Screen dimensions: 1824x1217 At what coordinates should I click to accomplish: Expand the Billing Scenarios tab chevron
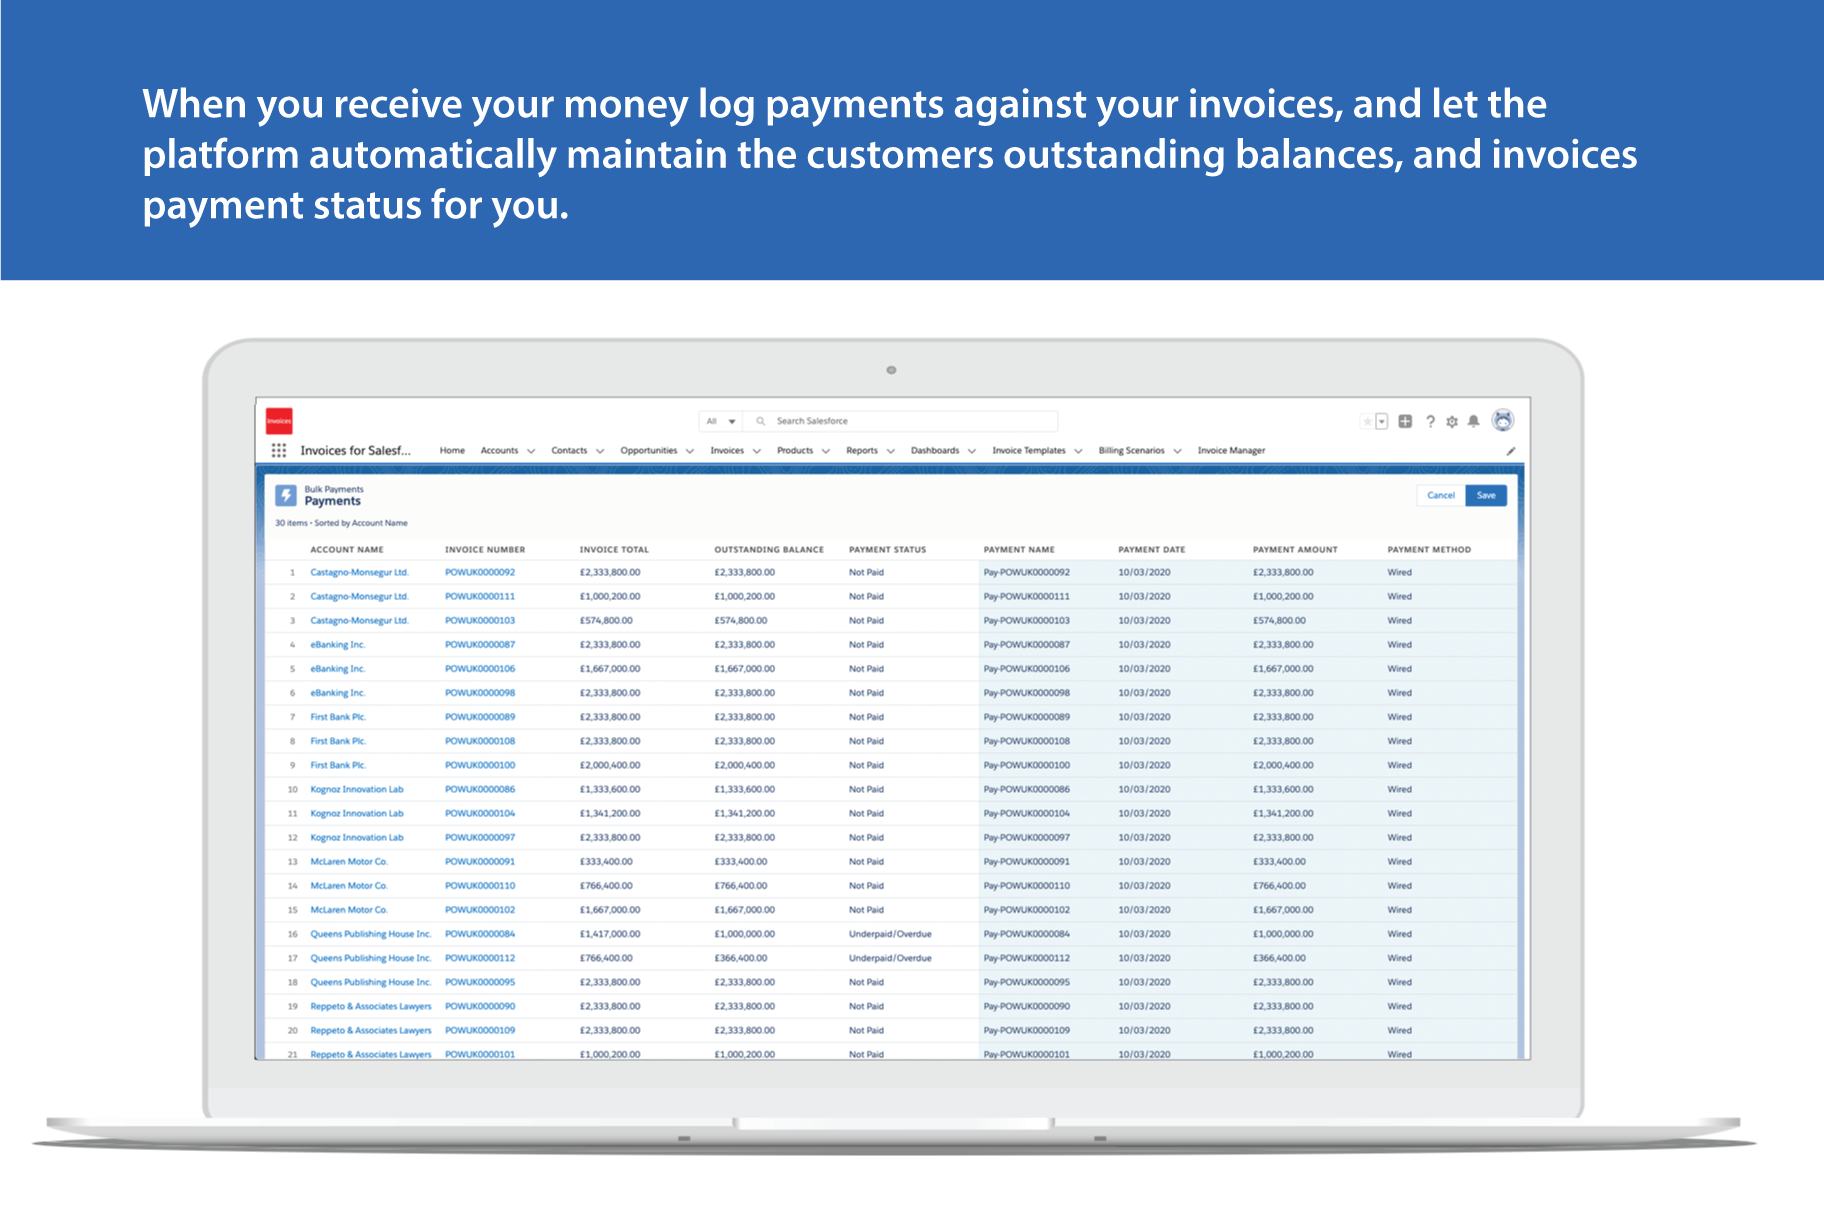coord(1177,451)
